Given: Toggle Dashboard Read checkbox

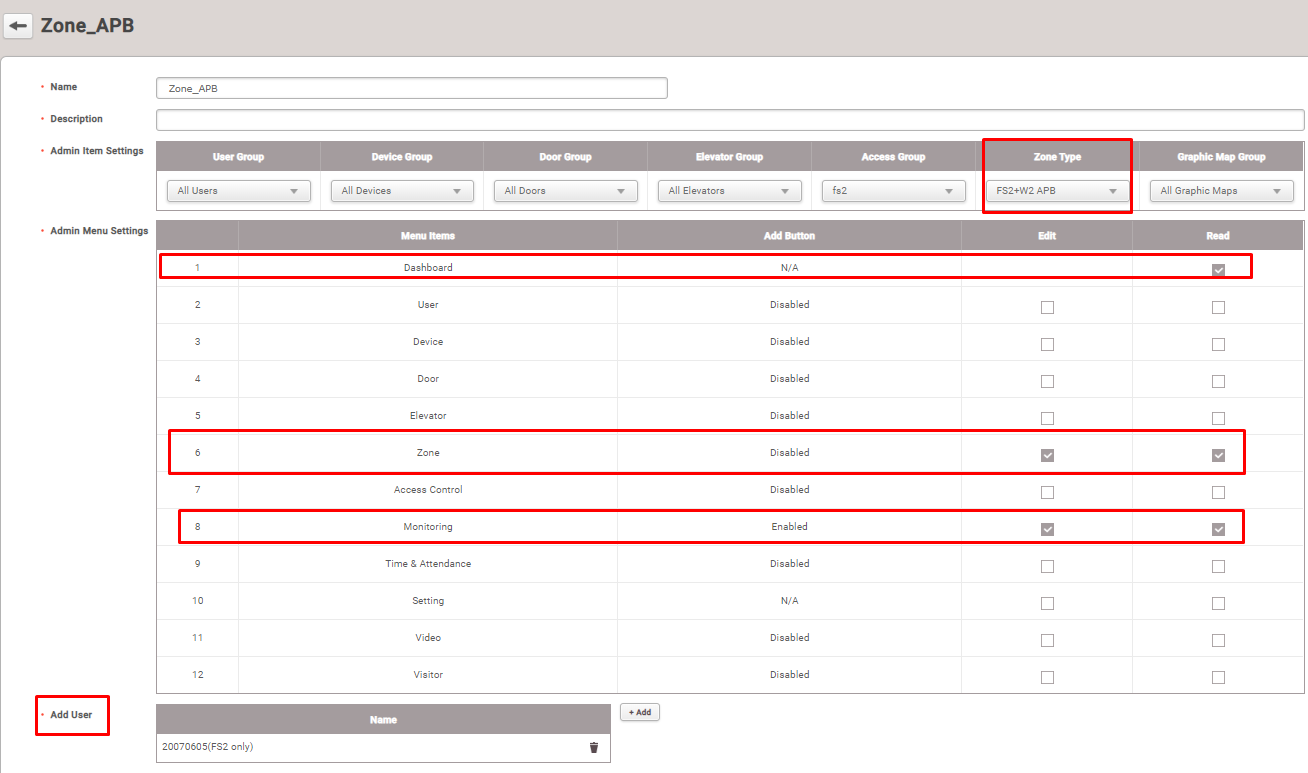Looking at the screenshot, I should (1218, 271).
